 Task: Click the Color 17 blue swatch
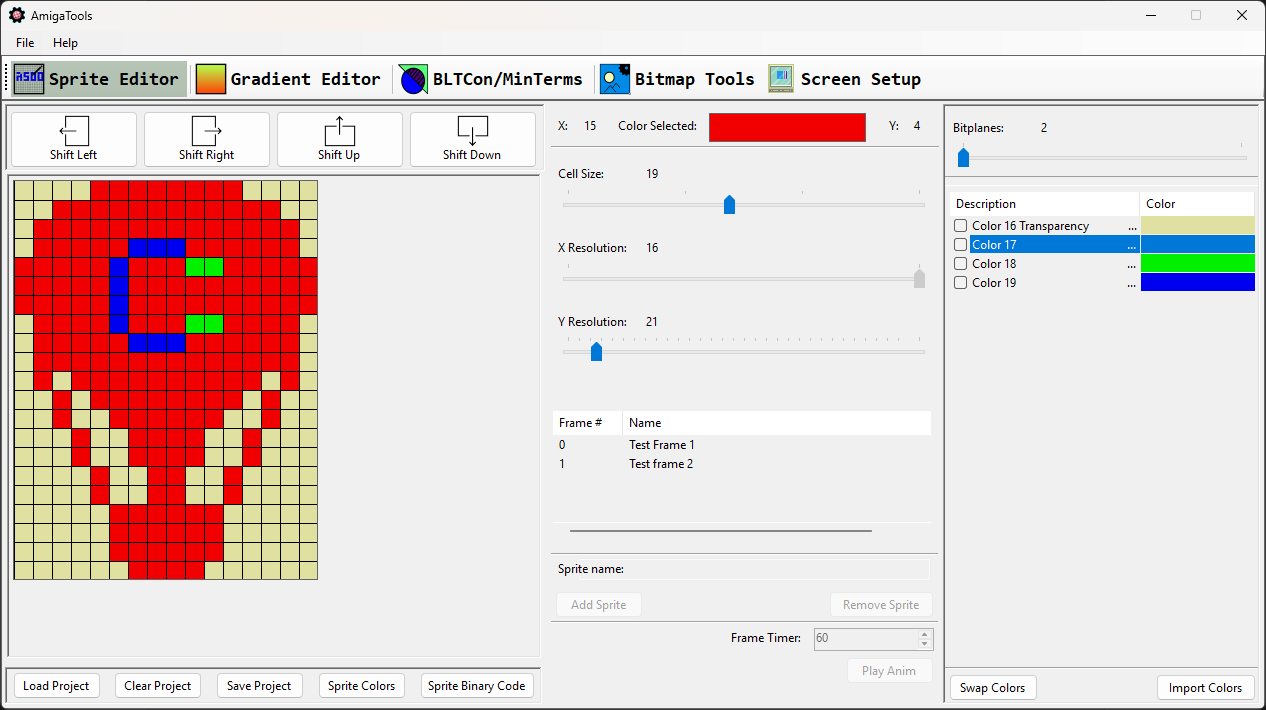pyautogui.click(x=1198, y=245)
